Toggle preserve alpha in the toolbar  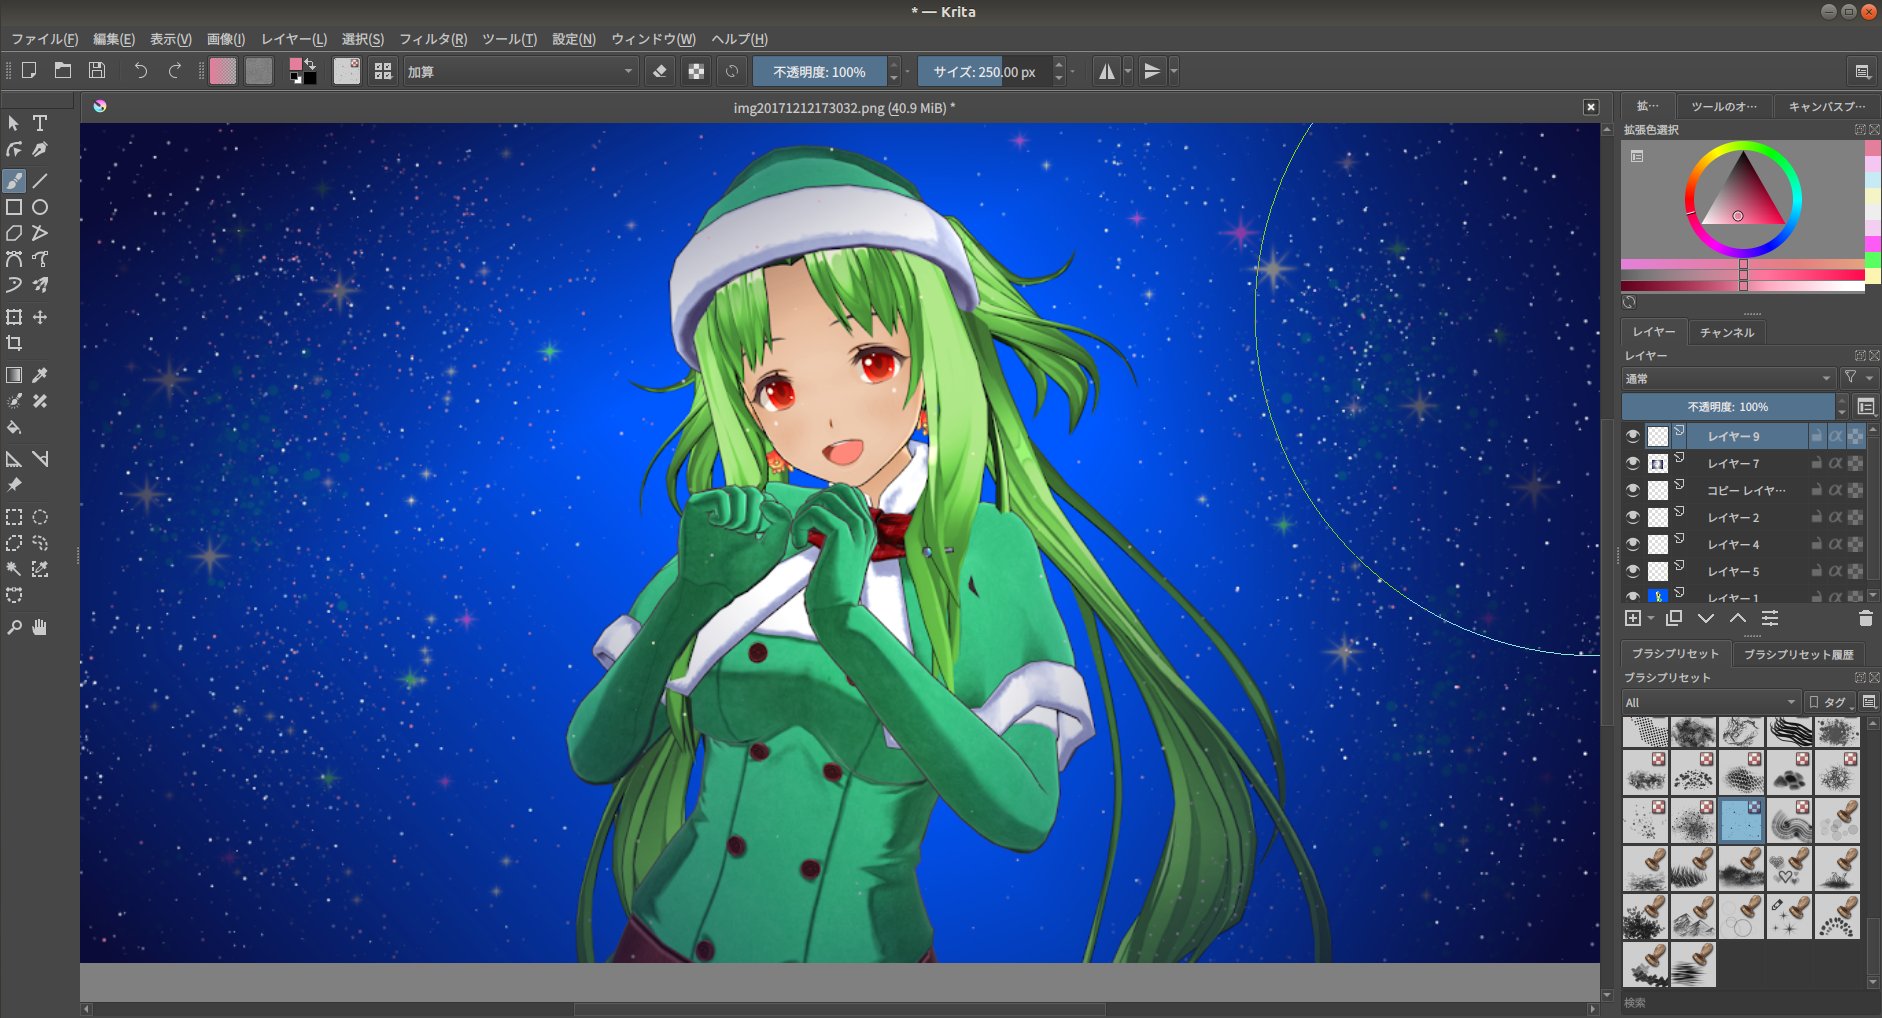[697, 71]
